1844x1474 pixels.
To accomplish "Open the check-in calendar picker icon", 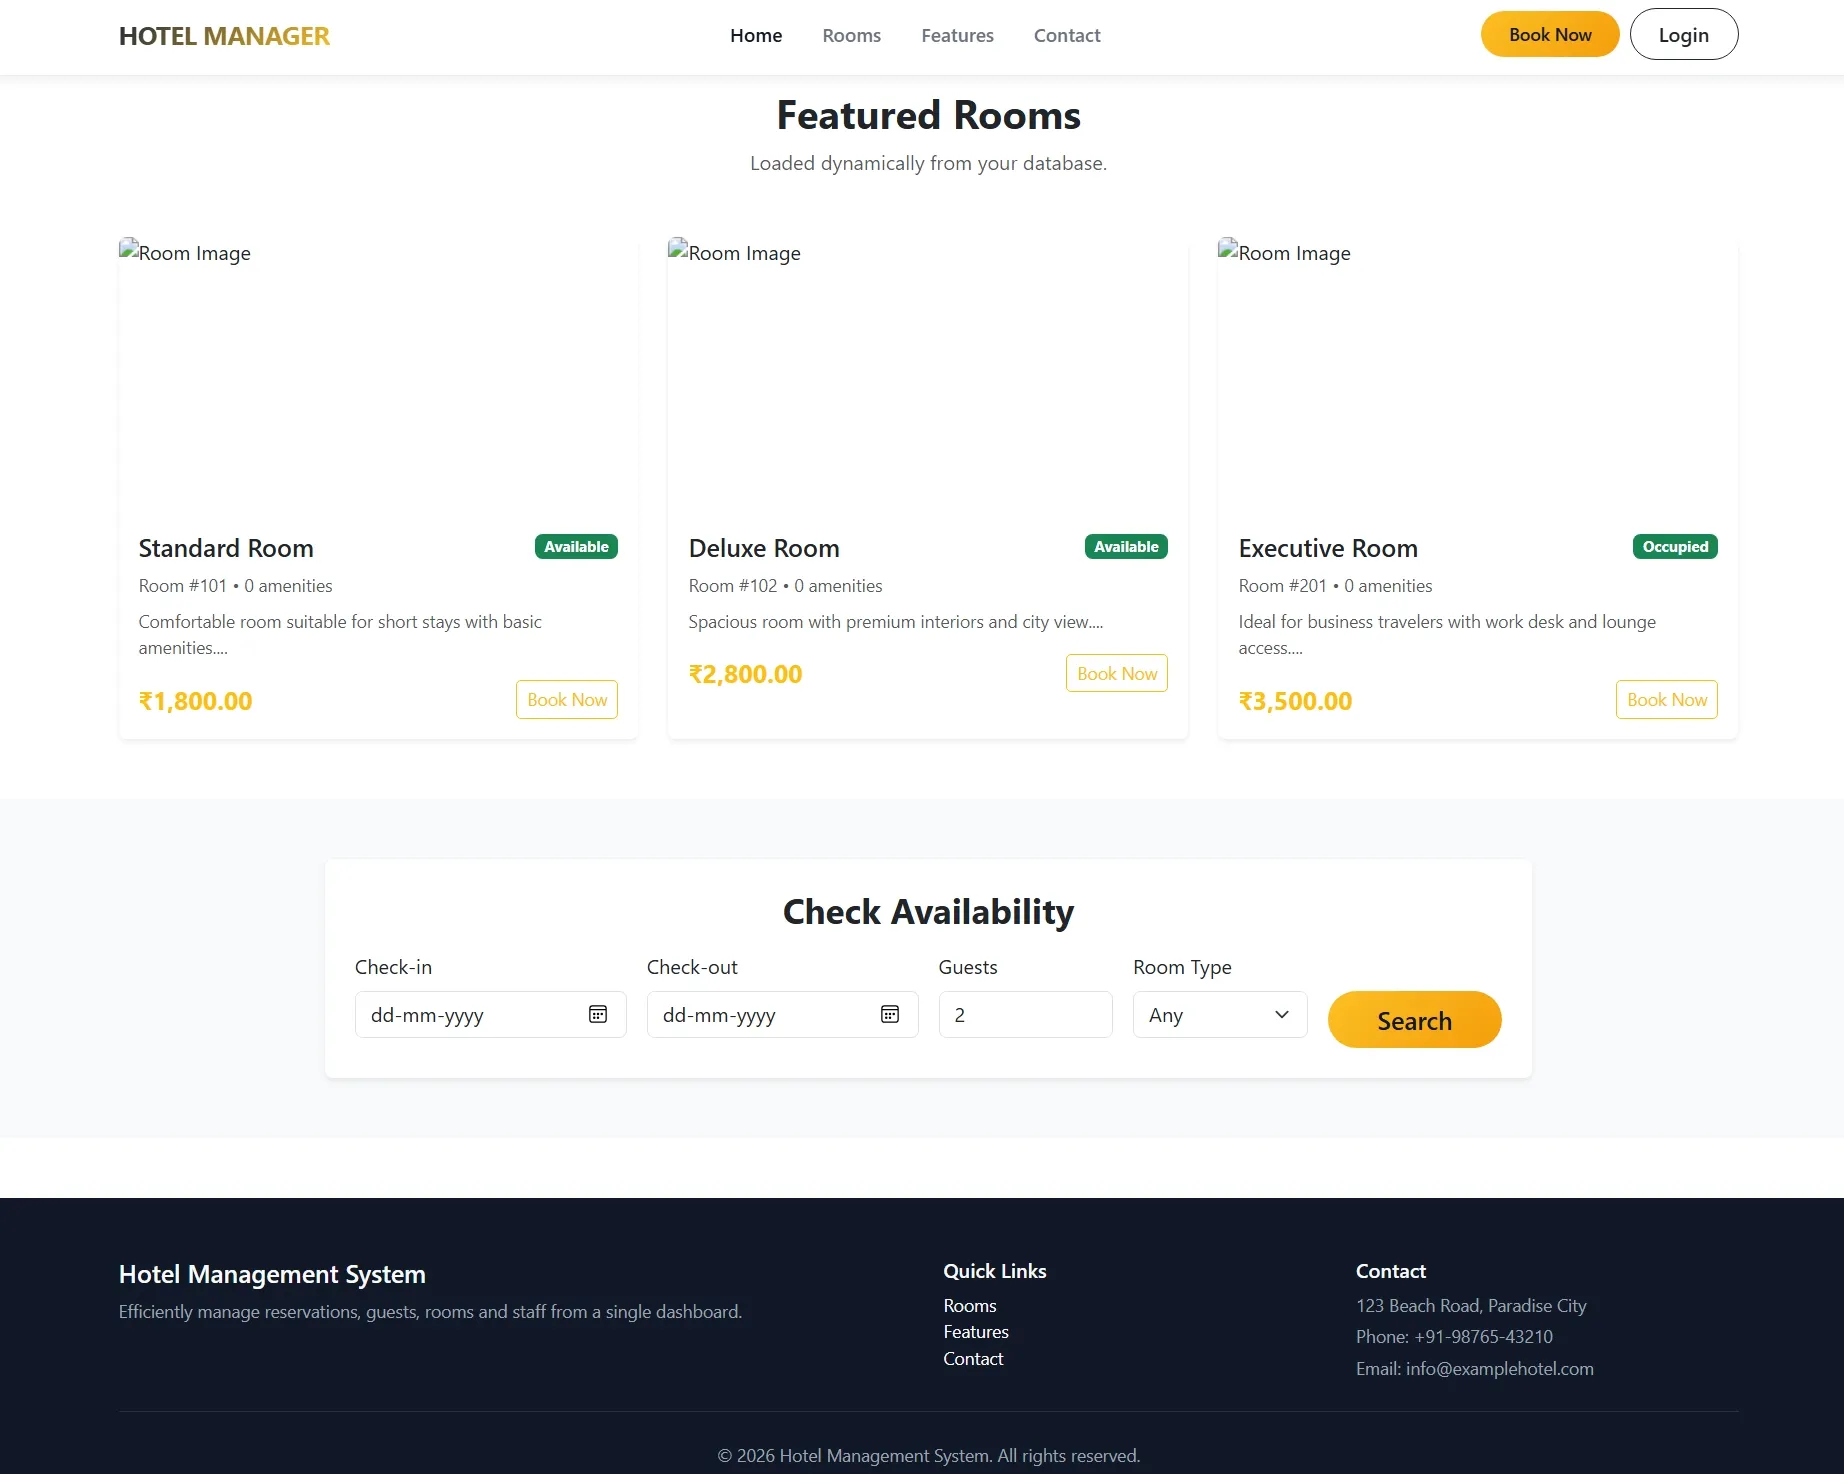I will [597, 1014].
